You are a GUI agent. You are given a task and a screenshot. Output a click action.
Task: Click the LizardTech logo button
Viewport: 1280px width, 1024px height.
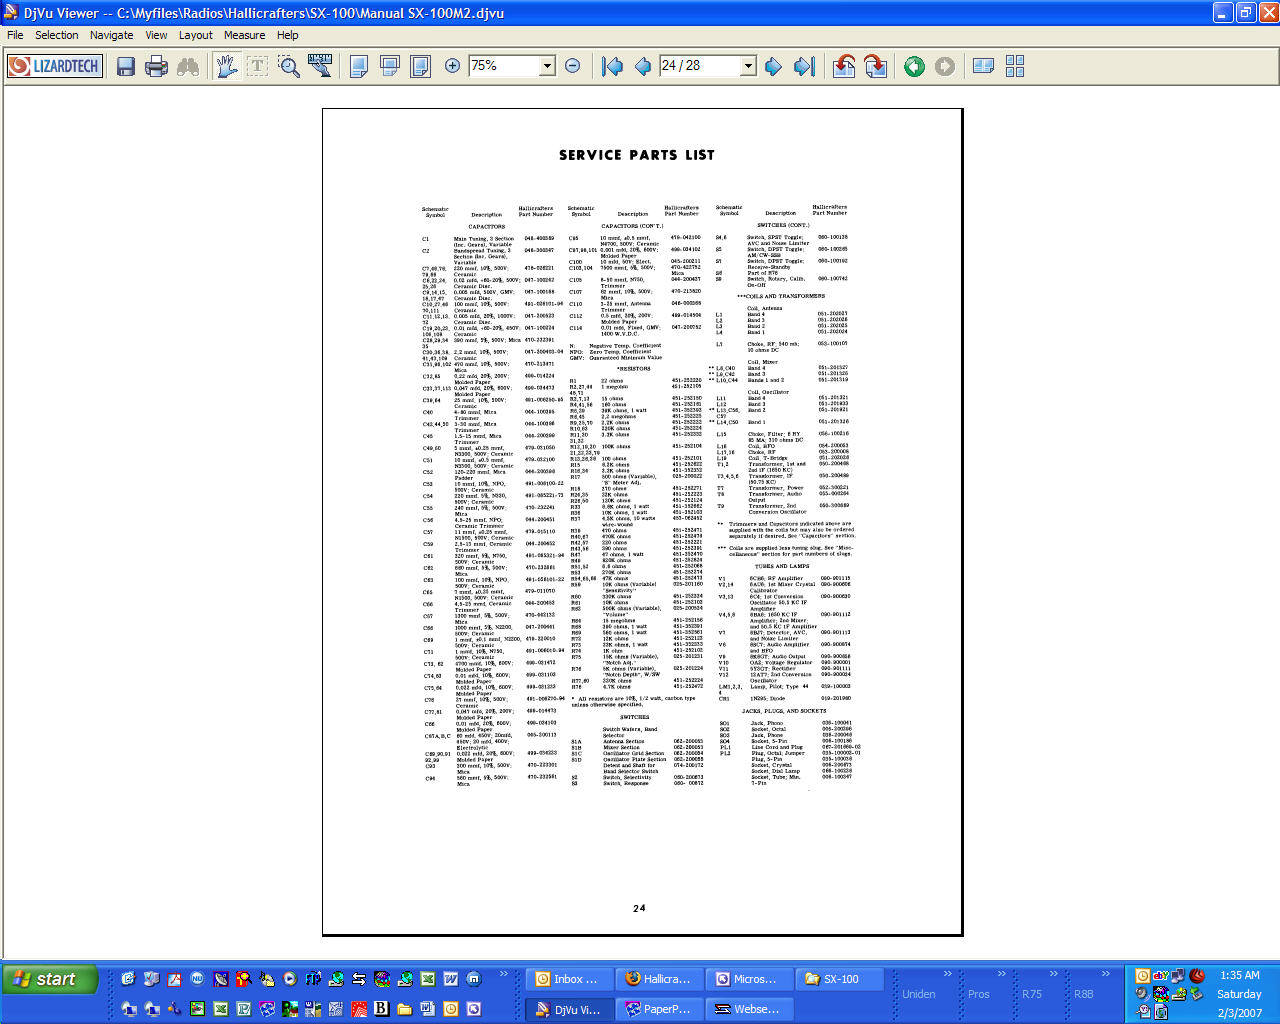55,66
